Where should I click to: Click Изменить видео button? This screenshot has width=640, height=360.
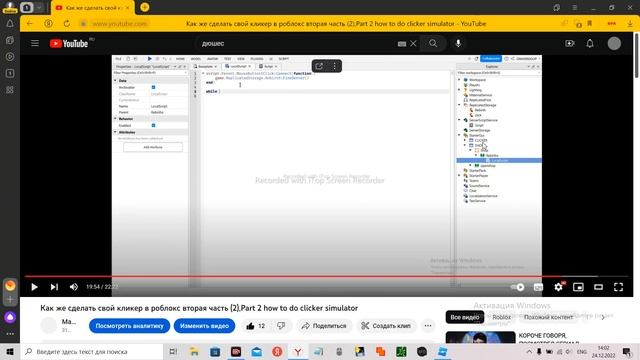click(x=204, y=326)
